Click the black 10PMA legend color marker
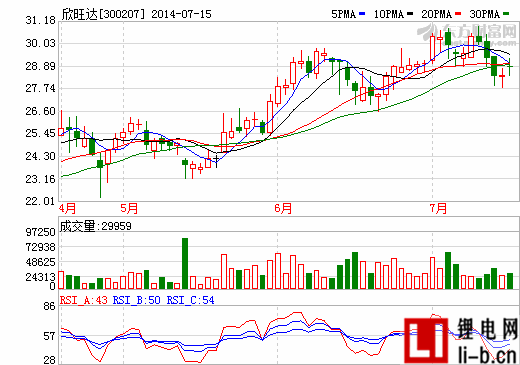The image size is (520, 365). pos(410,14)
